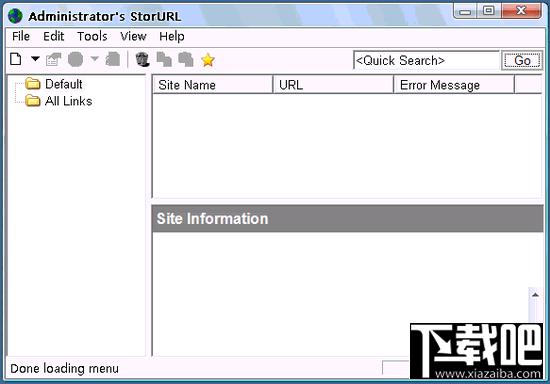The image size is (550, 384).
Task: Click into the Quick Search field
Action: pos(426,60)
